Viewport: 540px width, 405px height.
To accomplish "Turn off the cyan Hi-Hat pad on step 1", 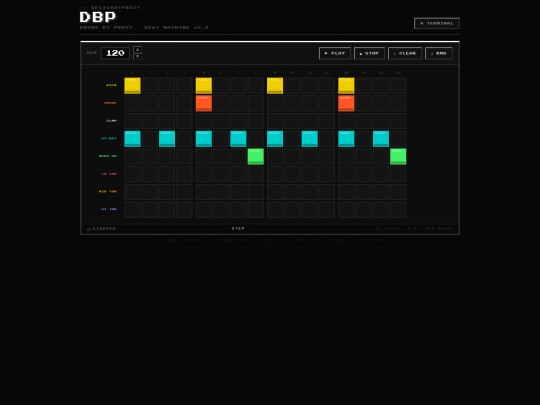I will click(133, 139).
